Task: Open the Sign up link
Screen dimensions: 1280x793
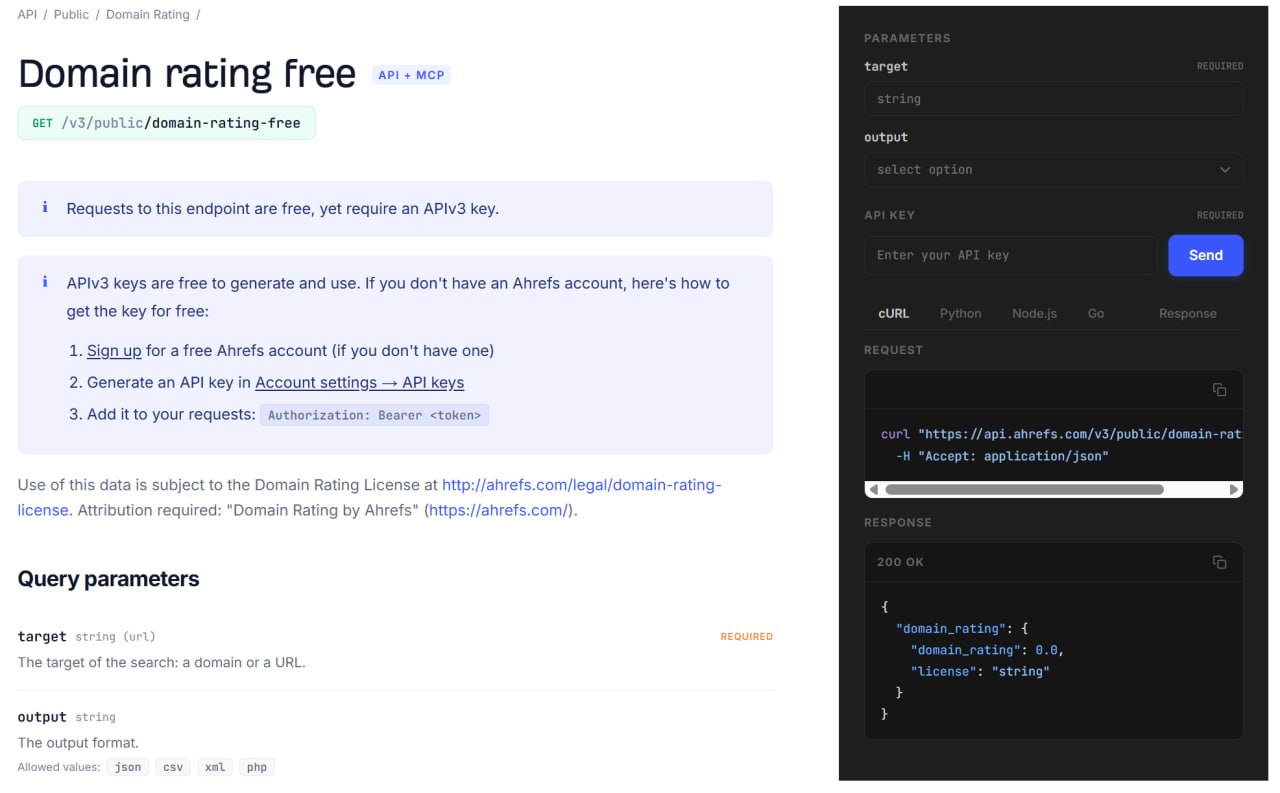Action: point(114,351)
